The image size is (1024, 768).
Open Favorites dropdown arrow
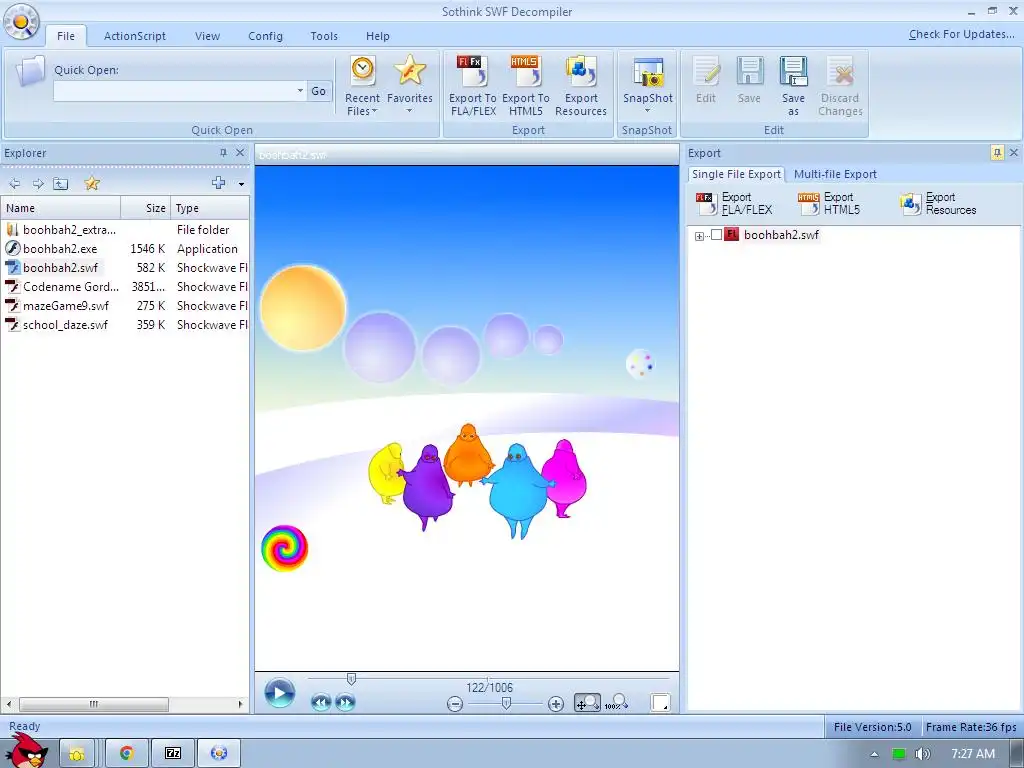pyautogui.click(x=409, y=111)
